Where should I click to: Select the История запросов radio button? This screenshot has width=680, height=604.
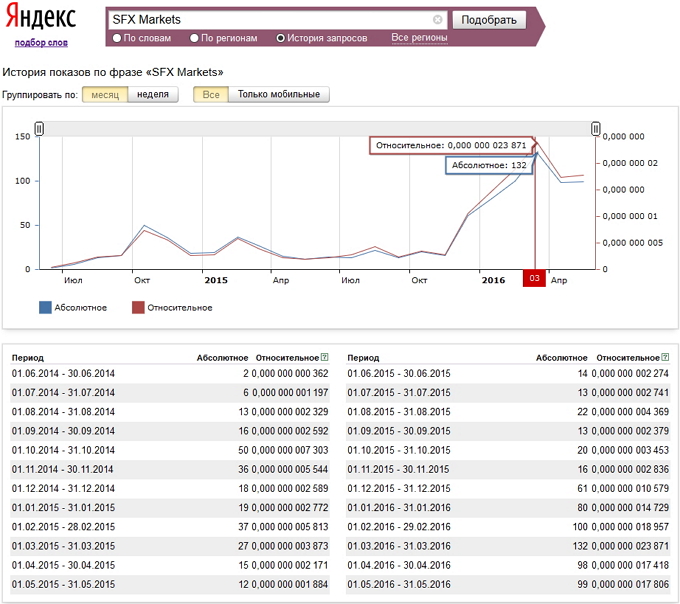(281, 38)
